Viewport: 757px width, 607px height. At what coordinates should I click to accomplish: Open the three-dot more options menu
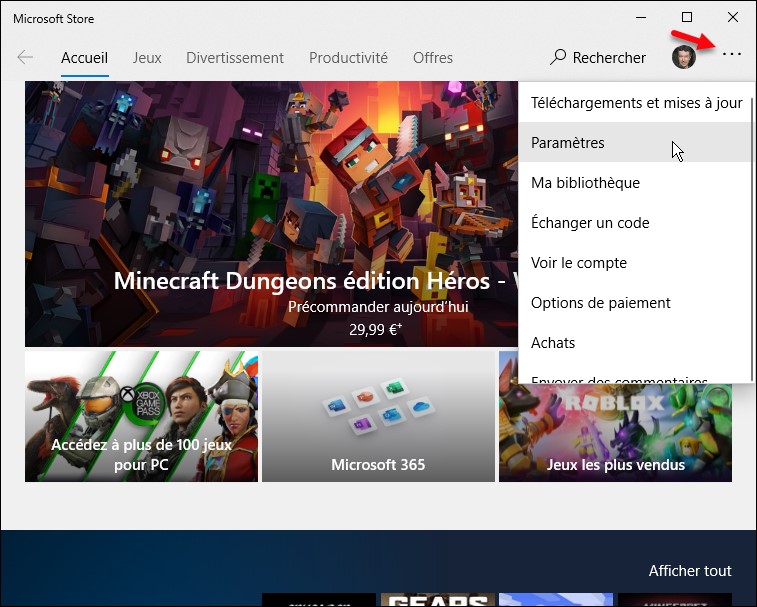[x=732, y=55]
